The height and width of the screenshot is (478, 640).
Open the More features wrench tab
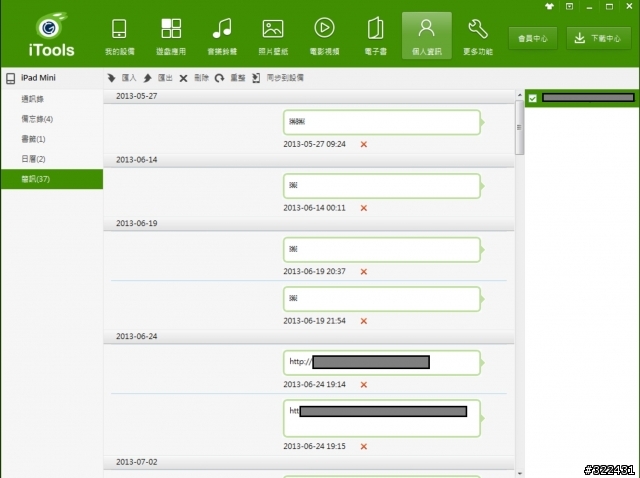(x=478, y=36)
